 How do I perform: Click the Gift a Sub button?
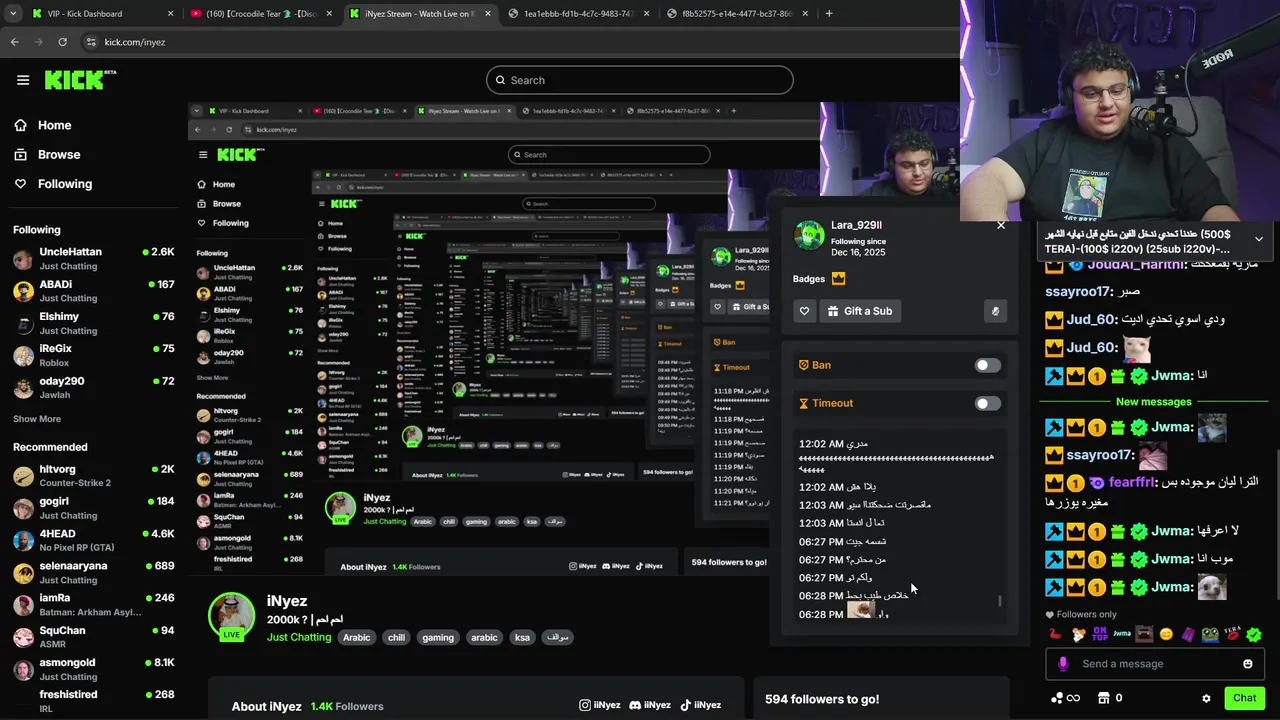click(x=859, y=311)
